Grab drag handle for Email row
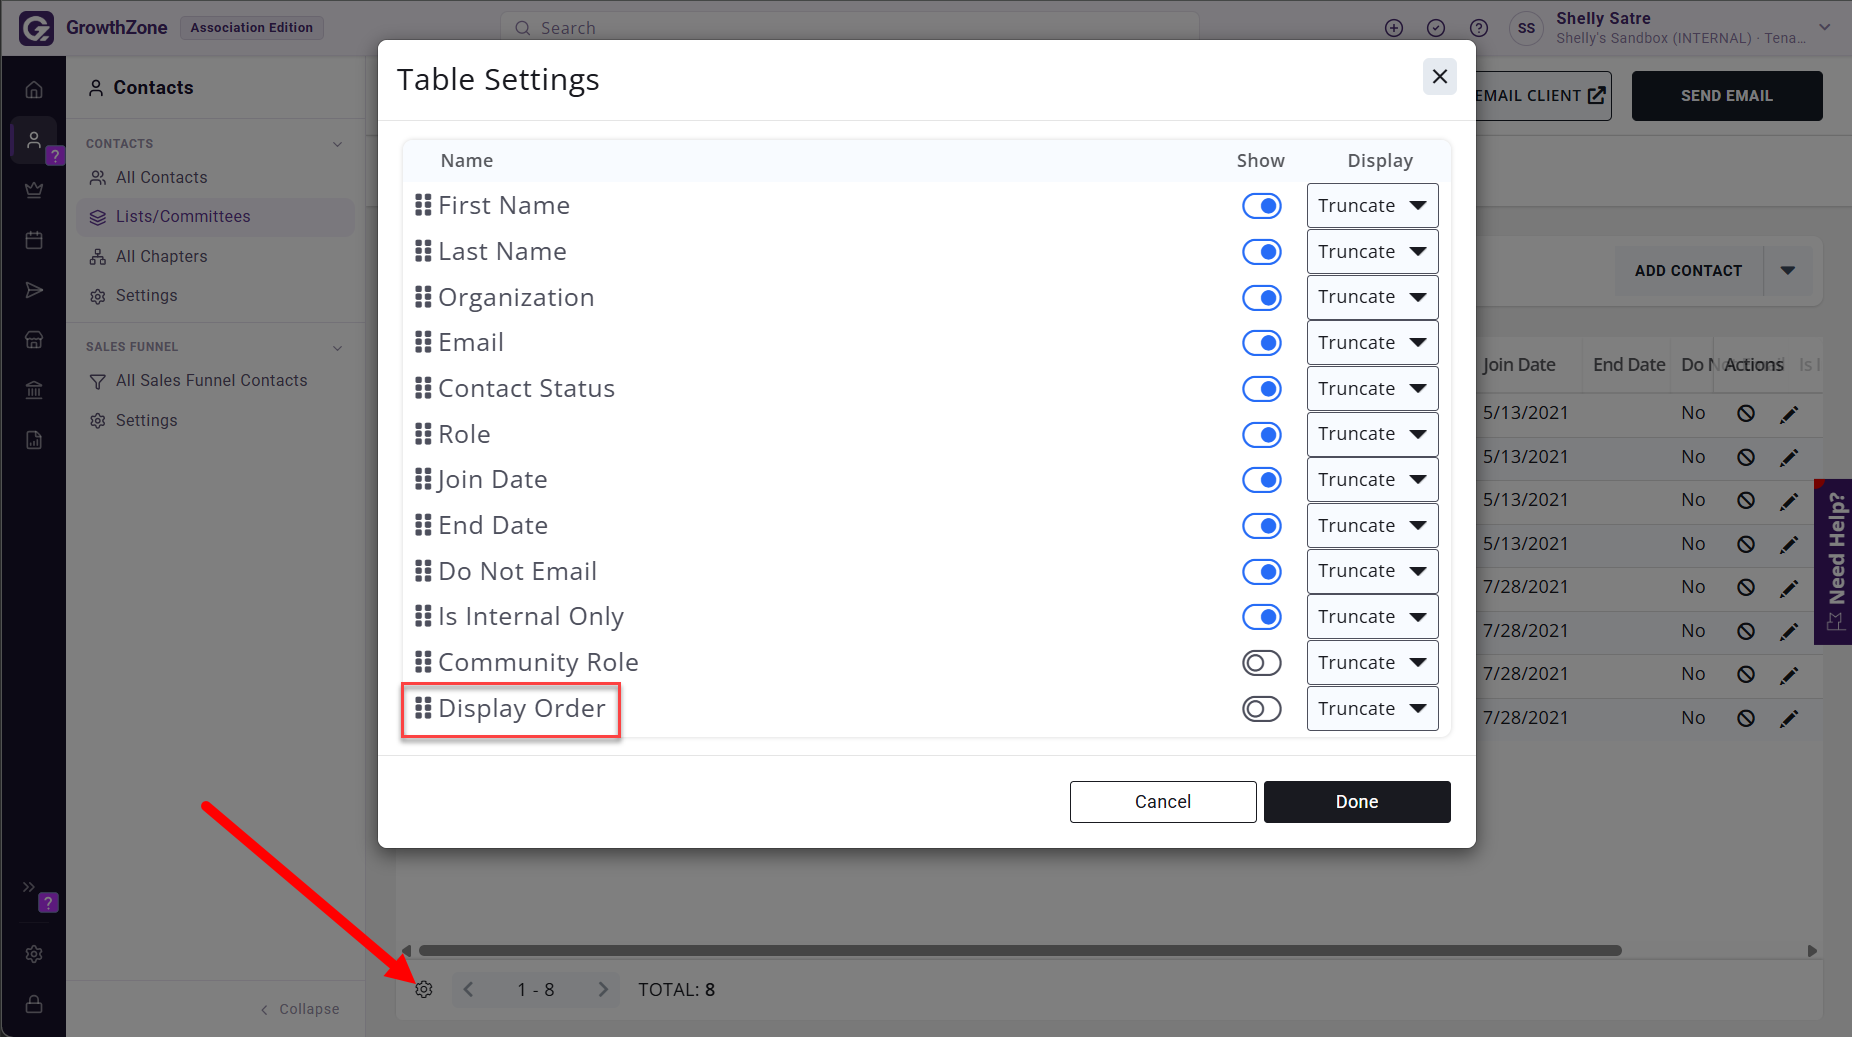Screen dimensions: 1852x1037 pos(423,342)
